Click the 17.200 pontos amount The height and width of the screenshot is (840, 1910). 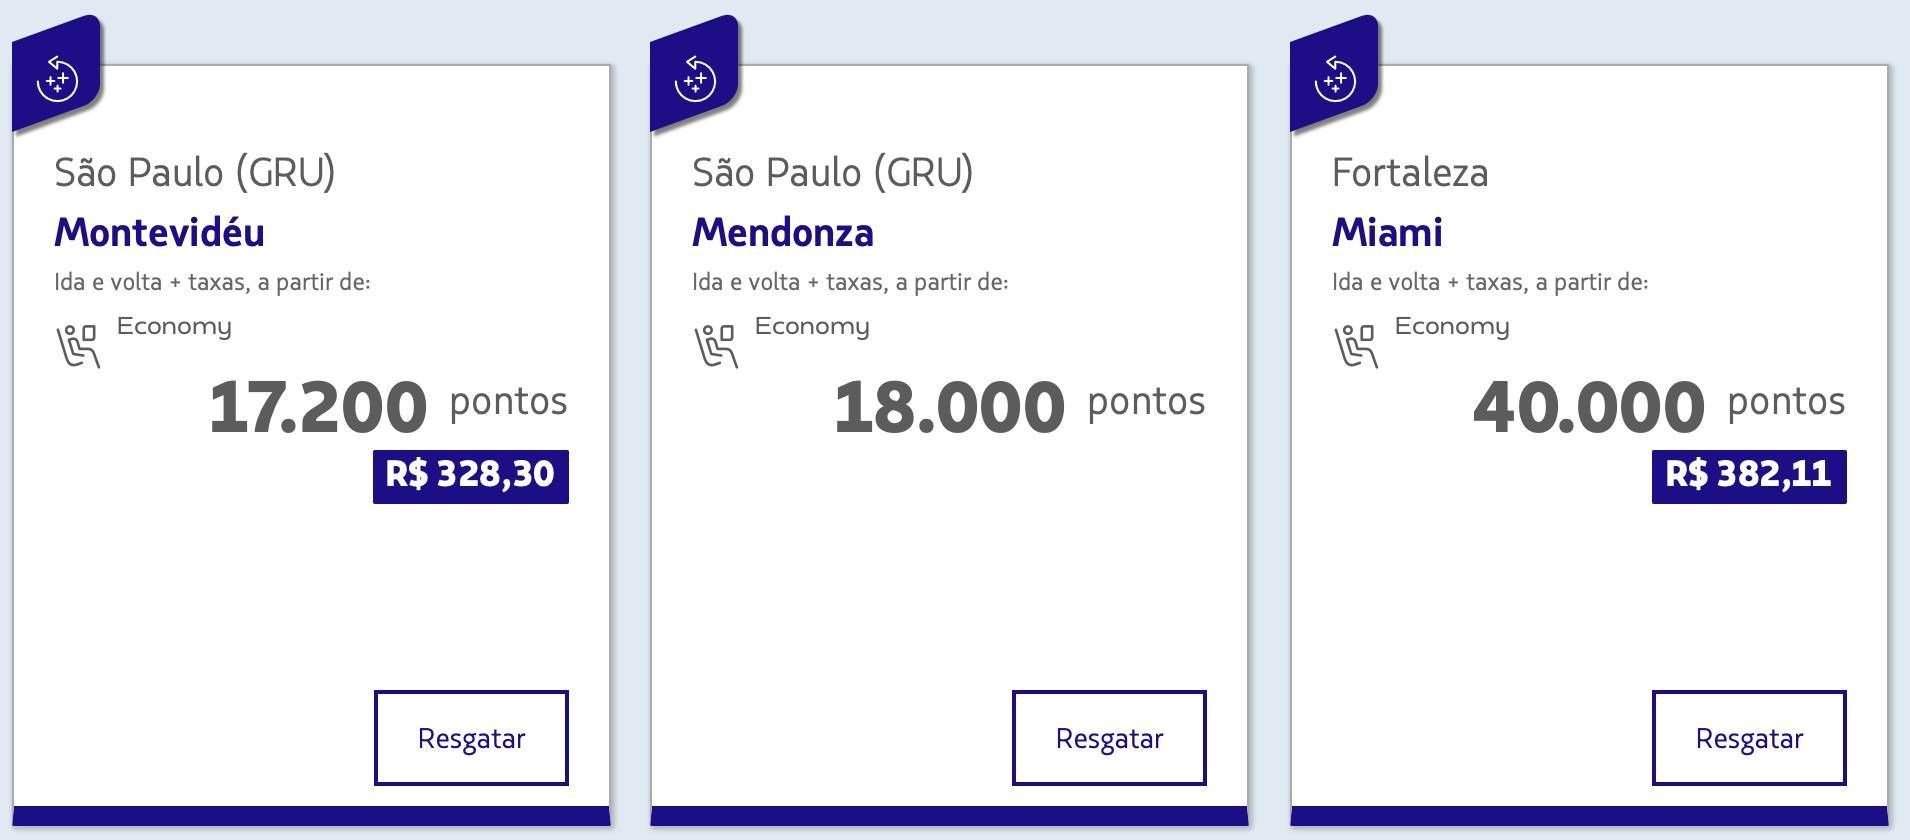click(x=388, y=406)
